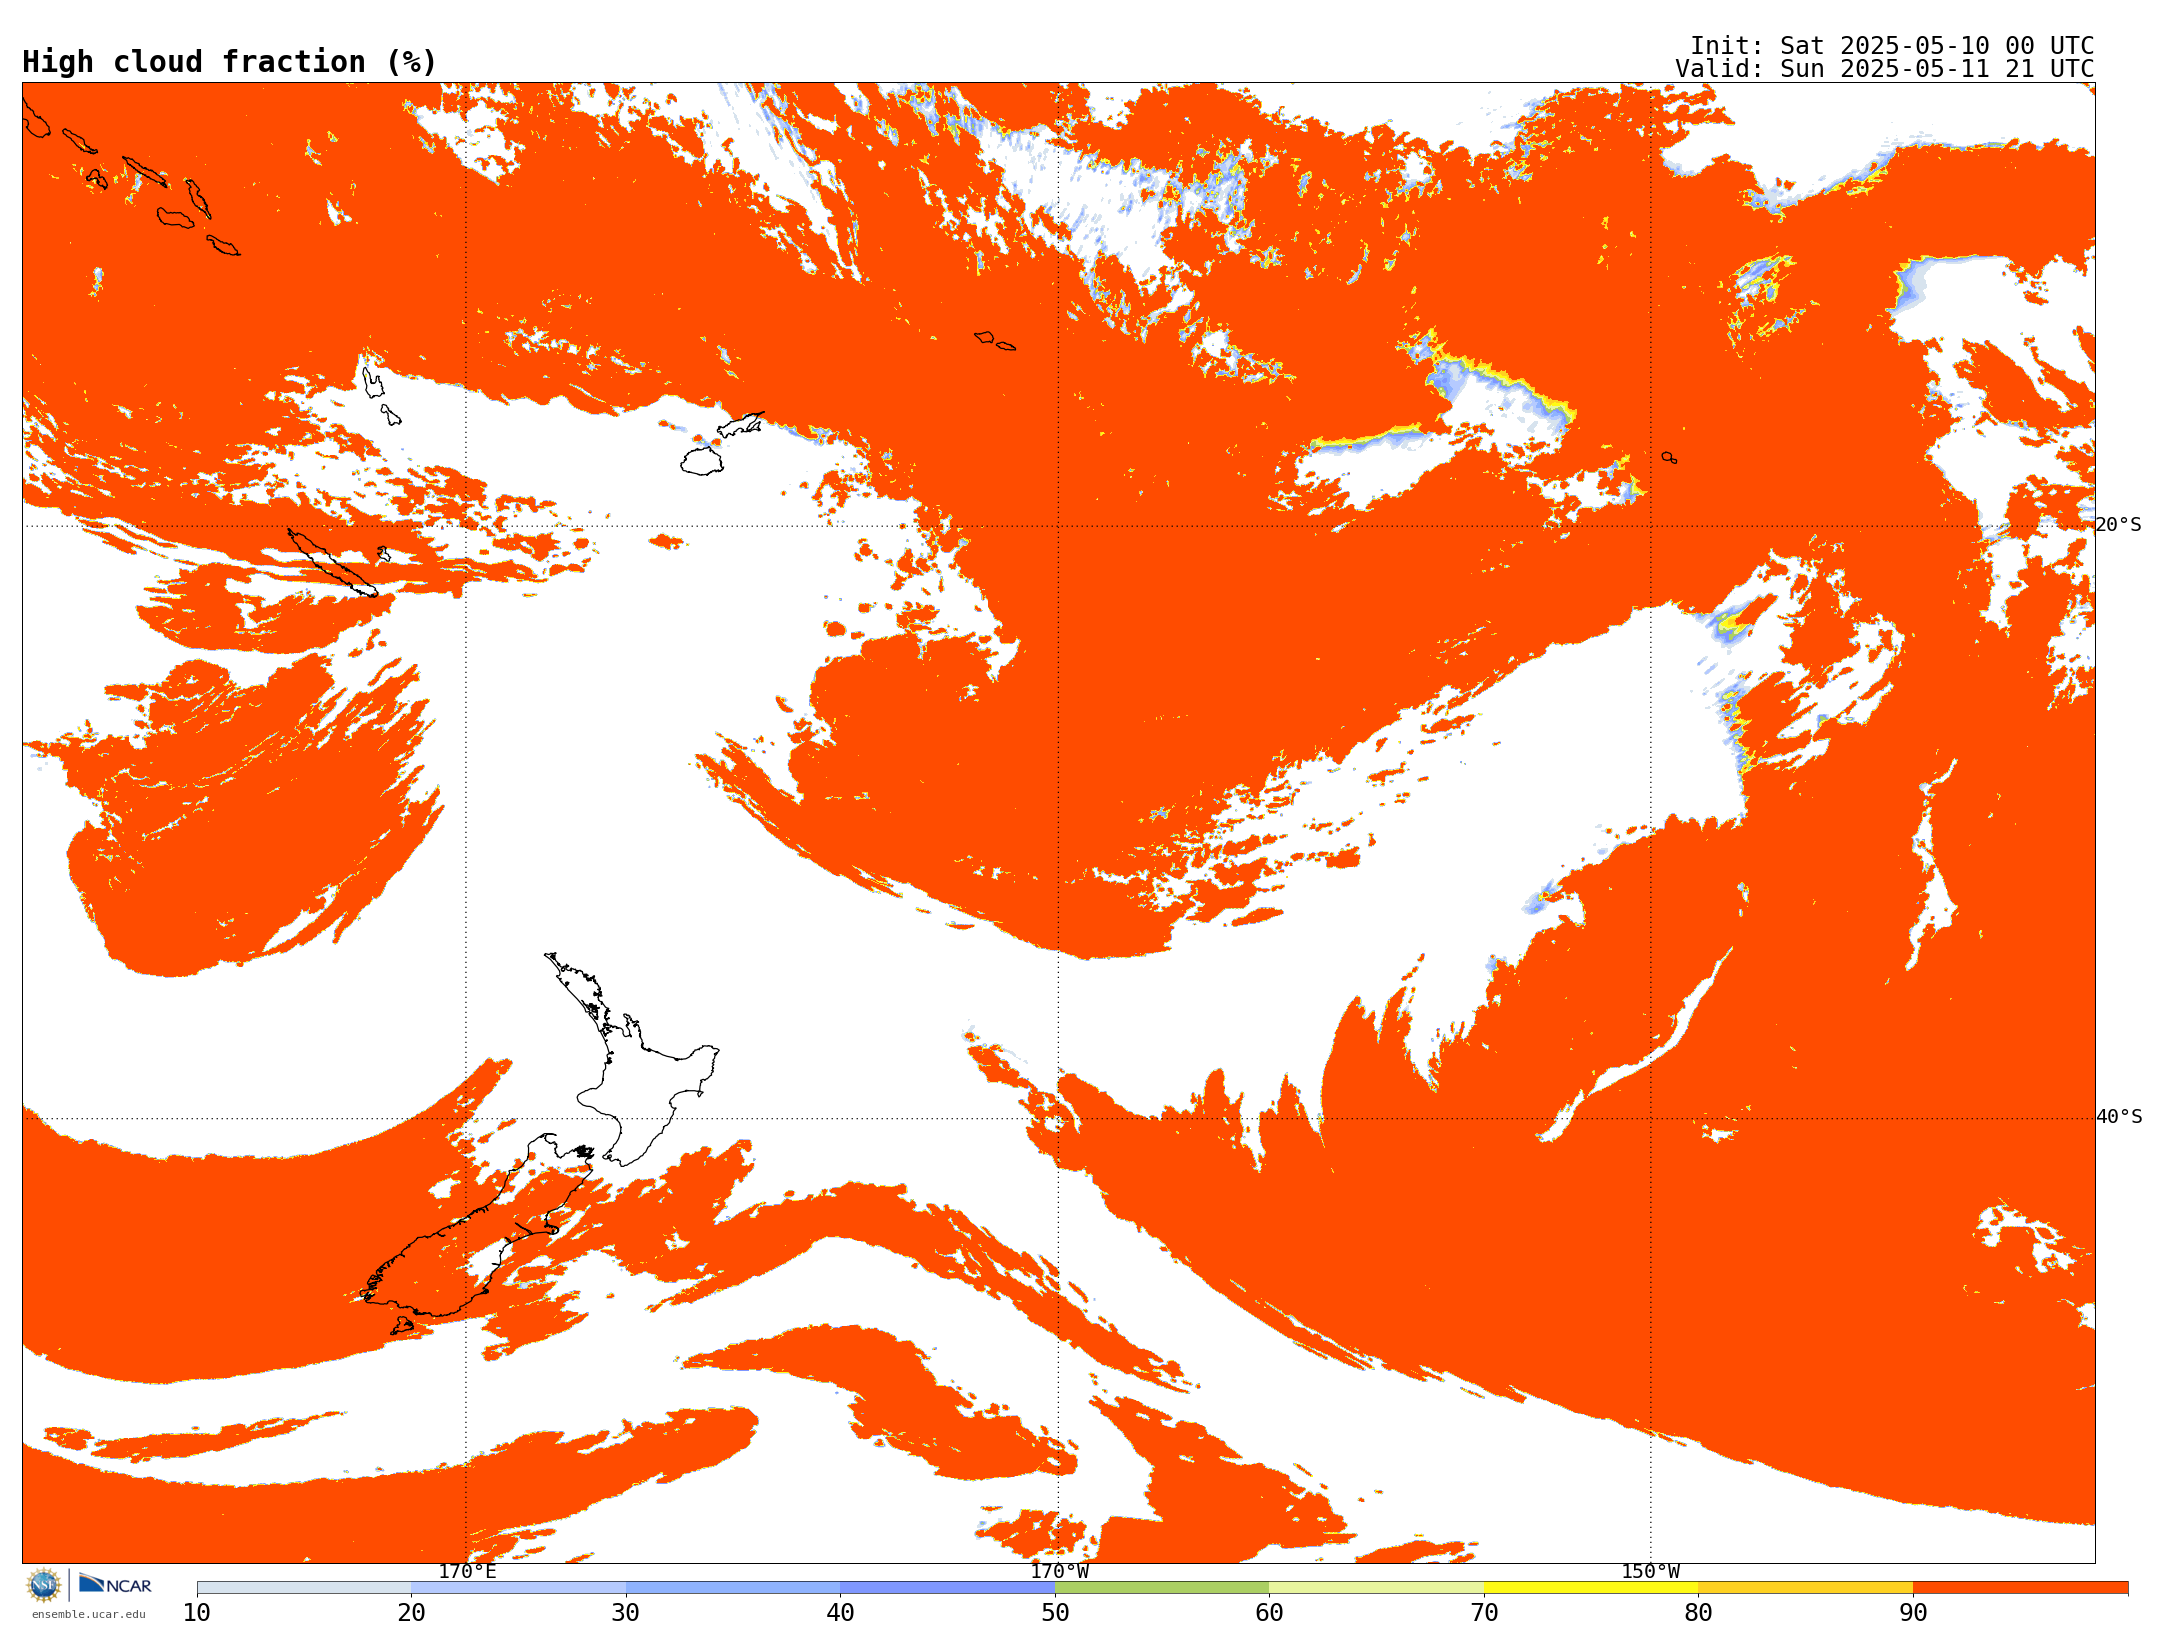Click the colorbar tick label 50
The image size is (2160, 1626).
click(1055, 1612)
